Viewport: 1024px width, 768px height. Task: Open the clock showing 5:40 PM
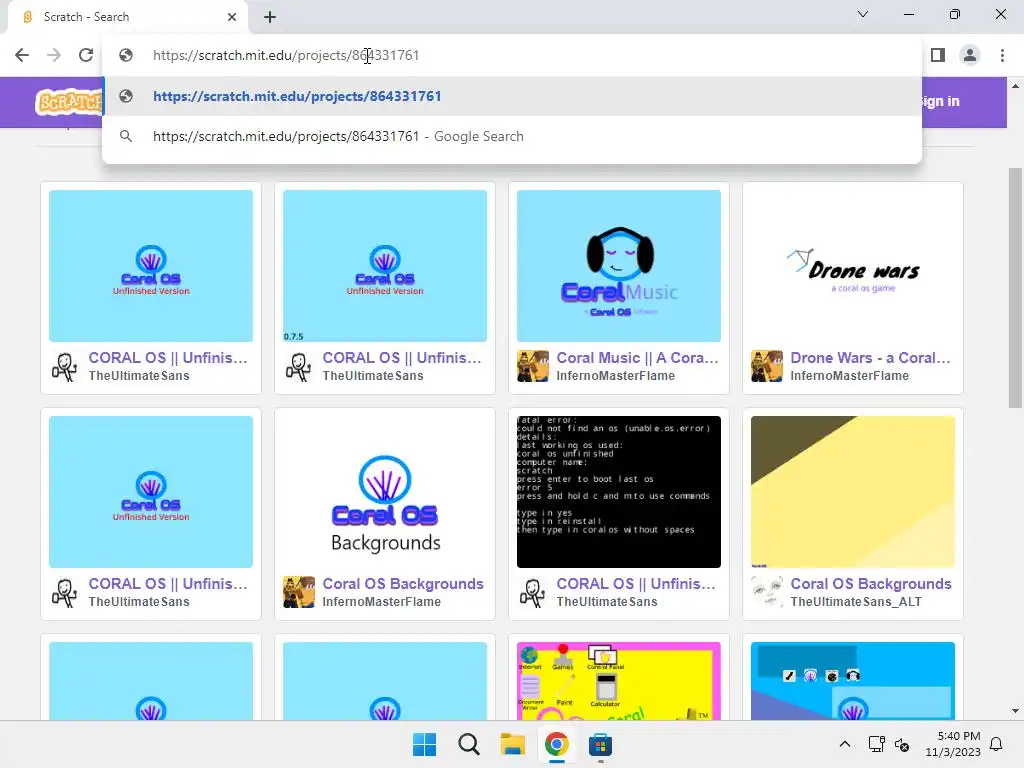tap(953, 744)
